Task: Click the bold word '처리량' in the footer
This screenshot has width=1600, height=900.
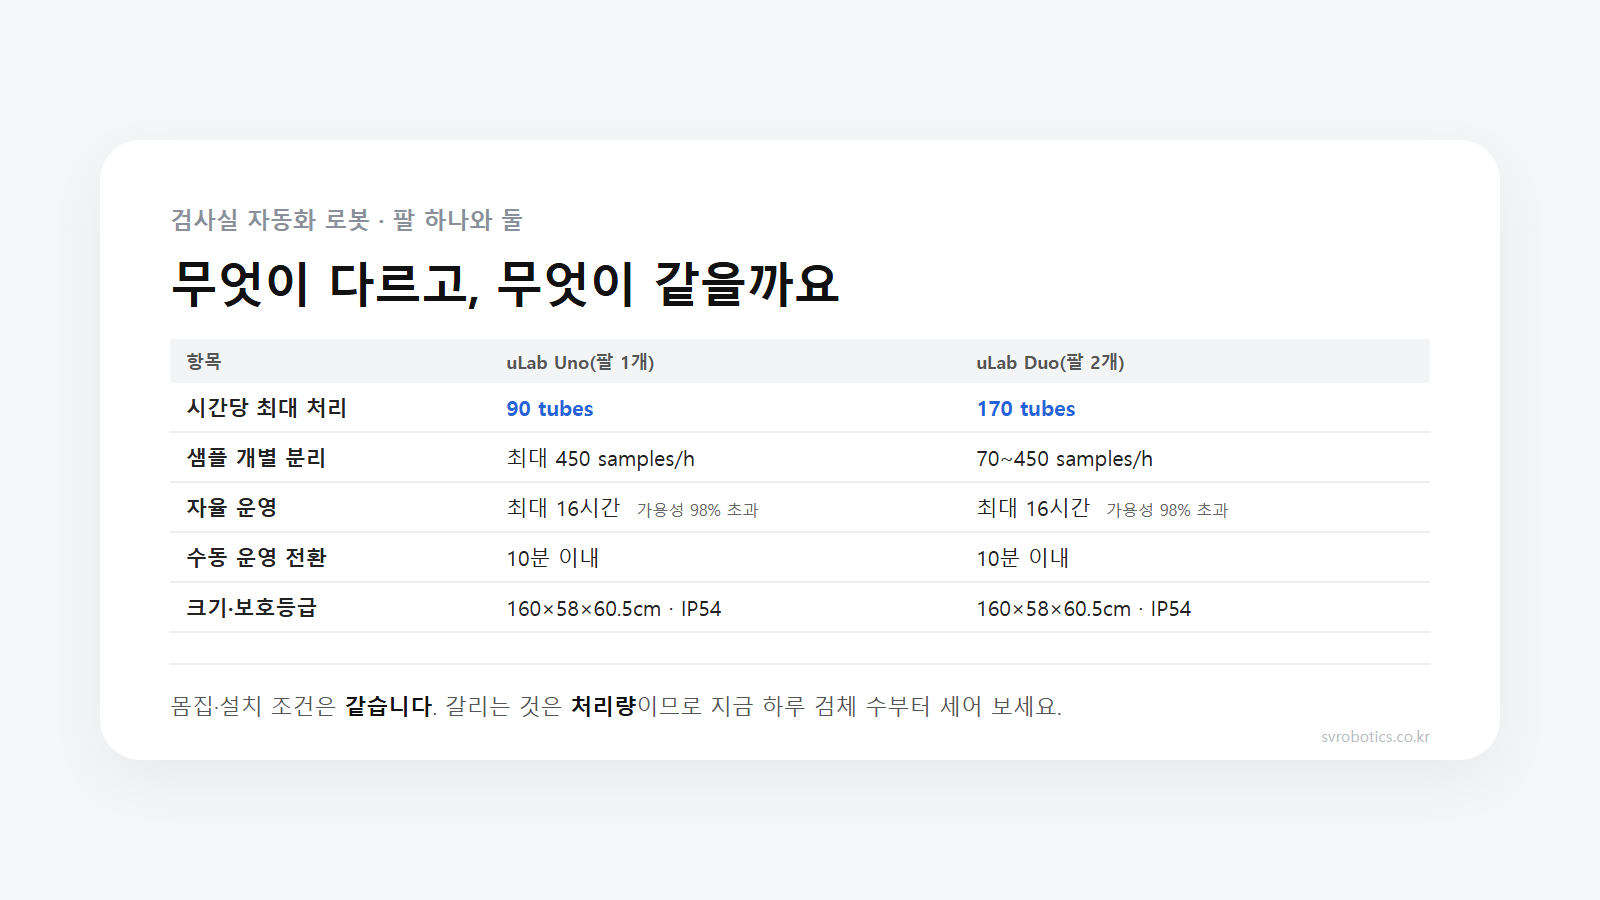Action: tap(603, 706)
